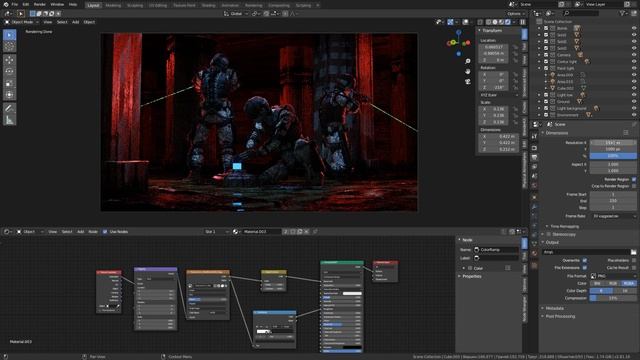Click the Options button in viewport header
Screen dimensions: 640x360
point(516,13)
